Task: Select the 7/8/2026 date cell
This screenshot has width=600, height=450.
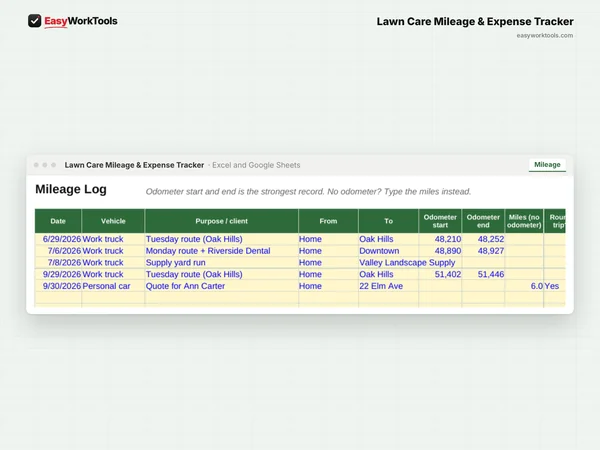Action: pos(58,262)
